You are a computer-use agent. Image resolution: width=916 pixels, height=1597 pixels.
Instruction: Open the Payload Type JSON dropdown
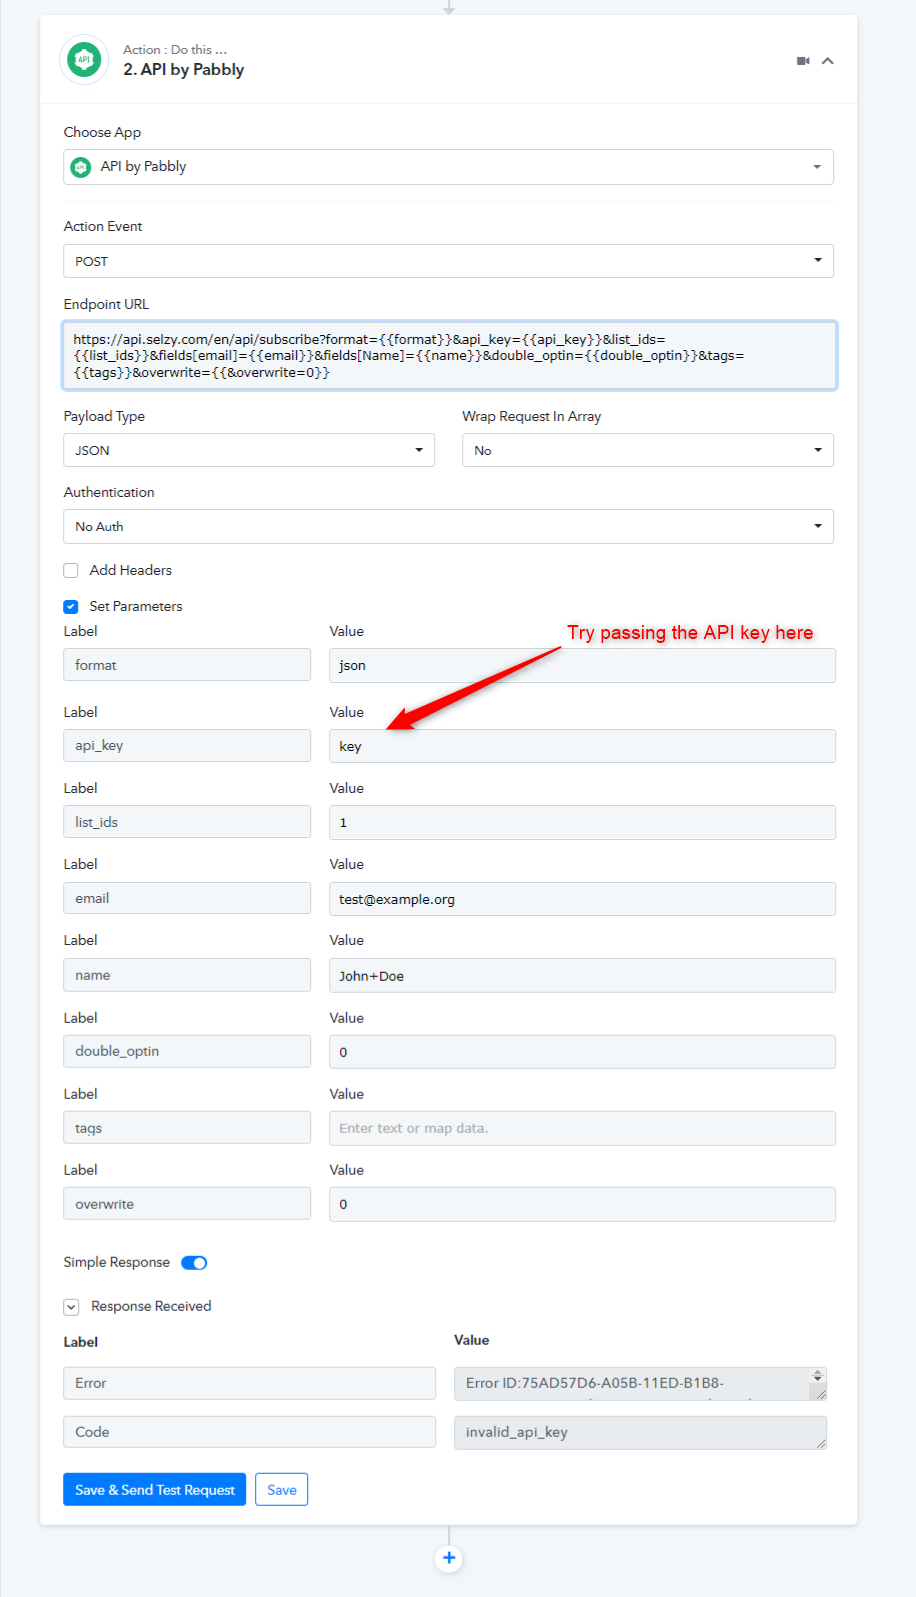pos(249,450)
